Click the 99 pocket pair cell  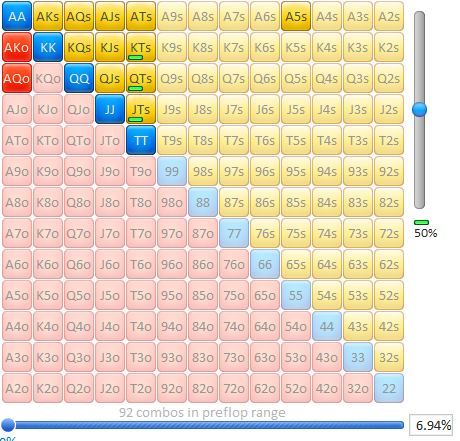pos(172,171)
